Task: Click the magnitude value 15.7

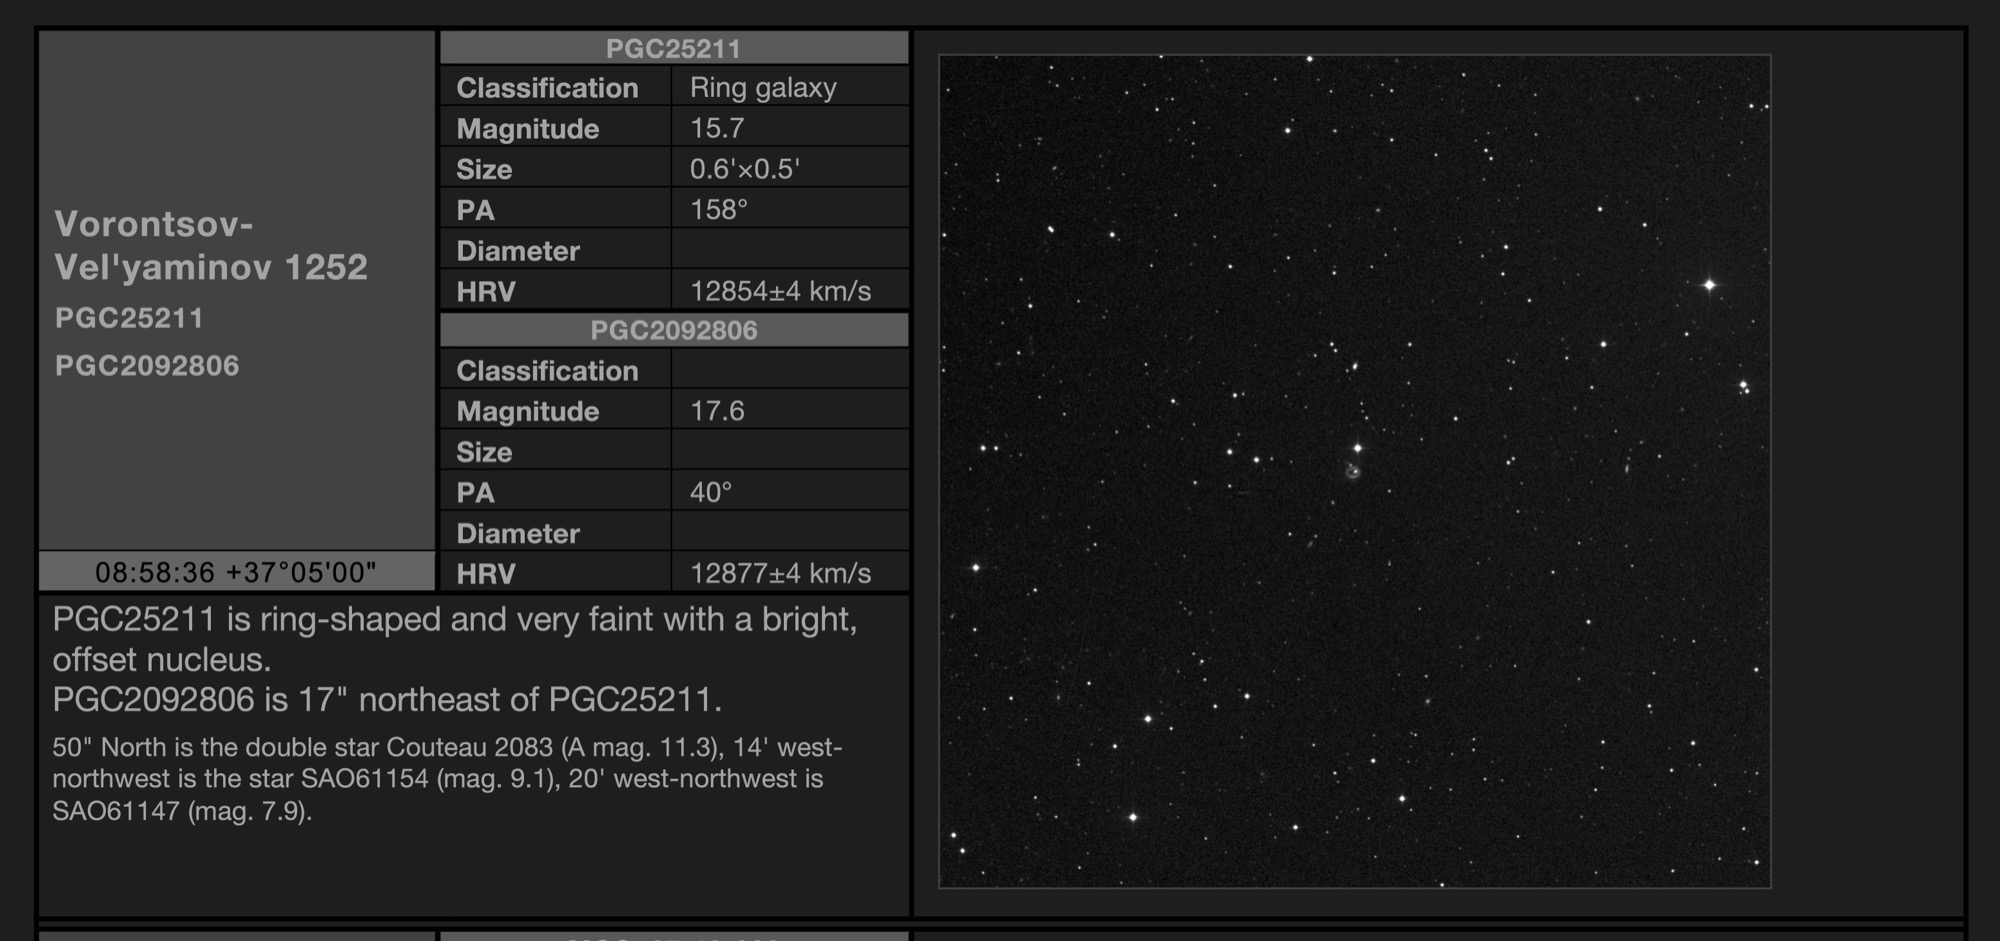Action: [x=717, y=129]
